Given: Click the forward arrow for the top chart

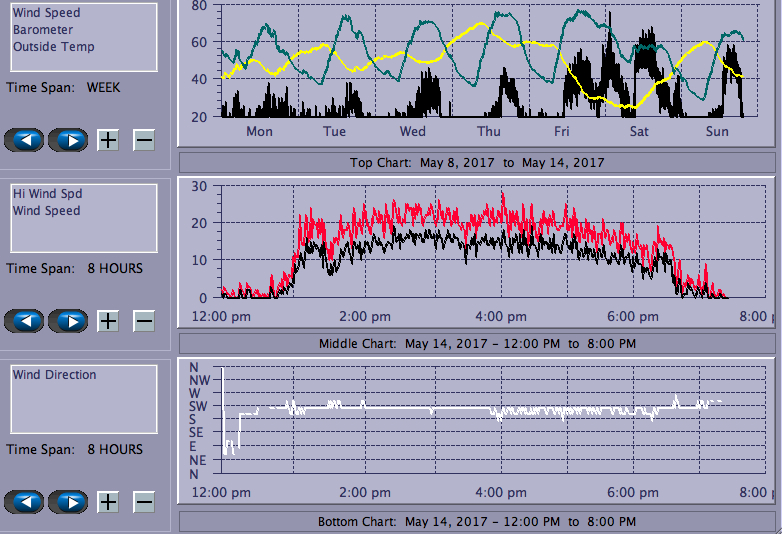Looking at the screenshot, I should tap(69, 139).
